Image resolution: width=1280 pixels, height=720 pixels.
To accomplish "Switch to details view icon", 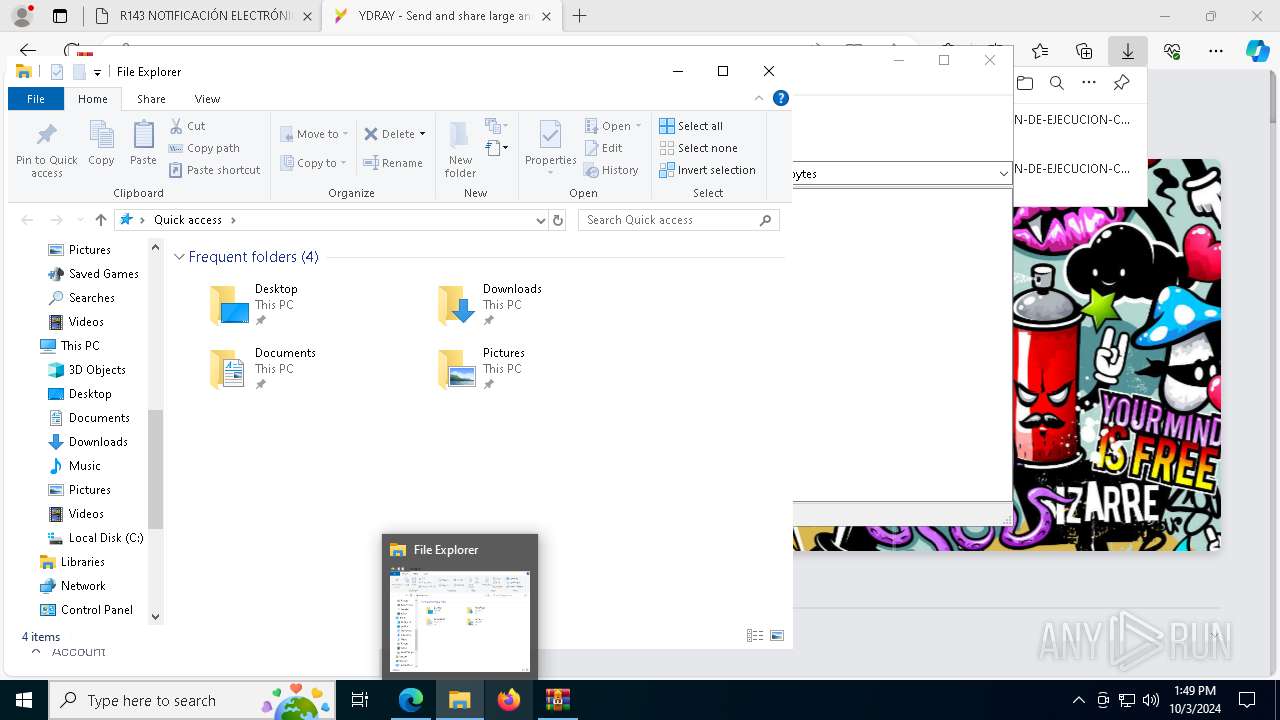I will point(755,636).
